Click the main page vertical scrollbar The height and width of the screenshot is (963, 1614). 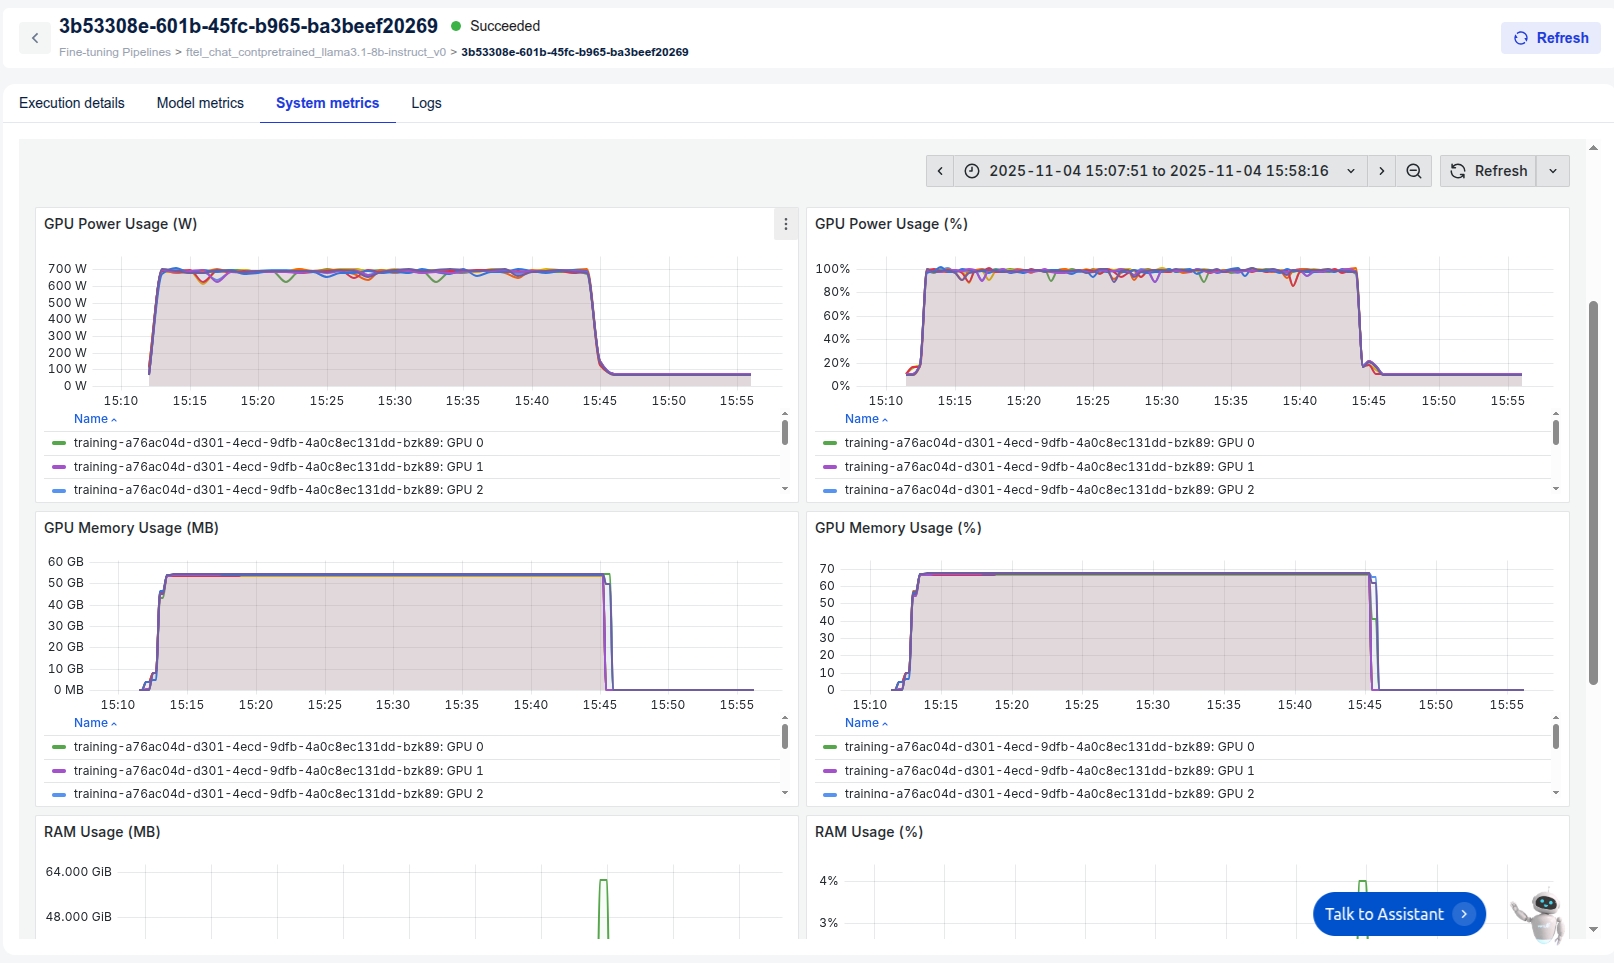click(x=1593, y=490)
